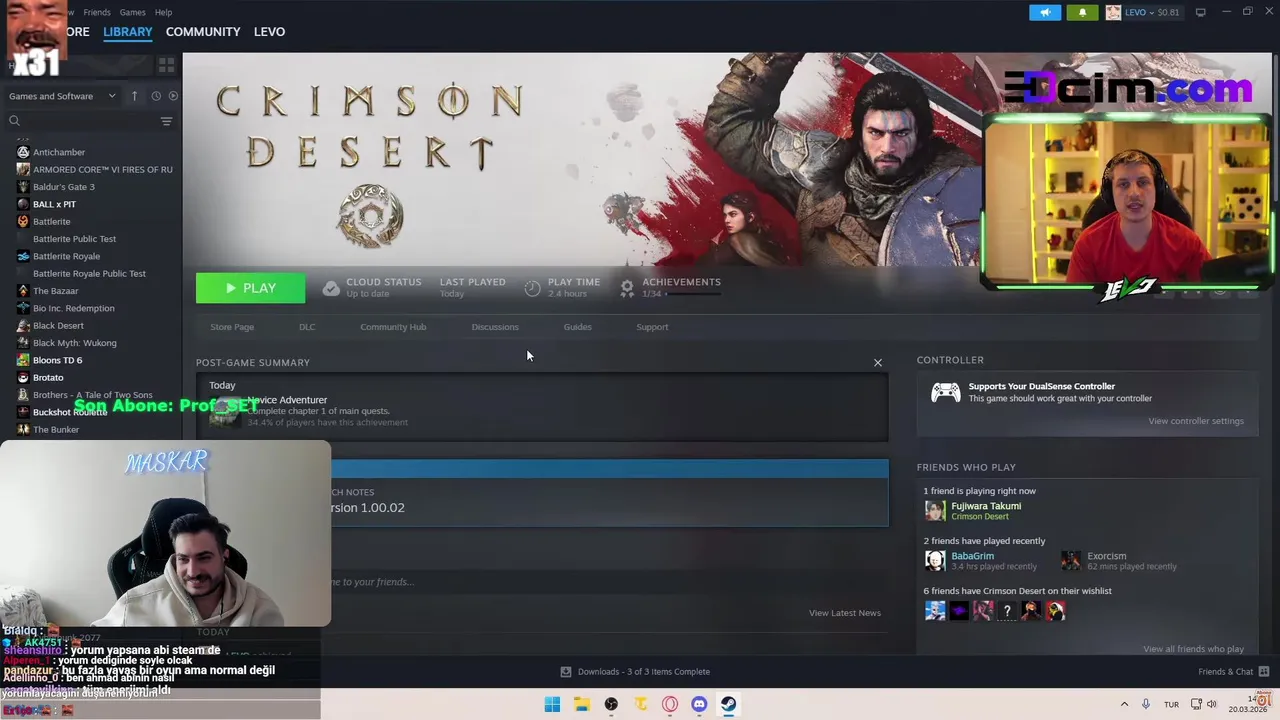This screenshot has height=720, width=1280.
Task: Click the Battlerite game icon
Action: point(23,221)
